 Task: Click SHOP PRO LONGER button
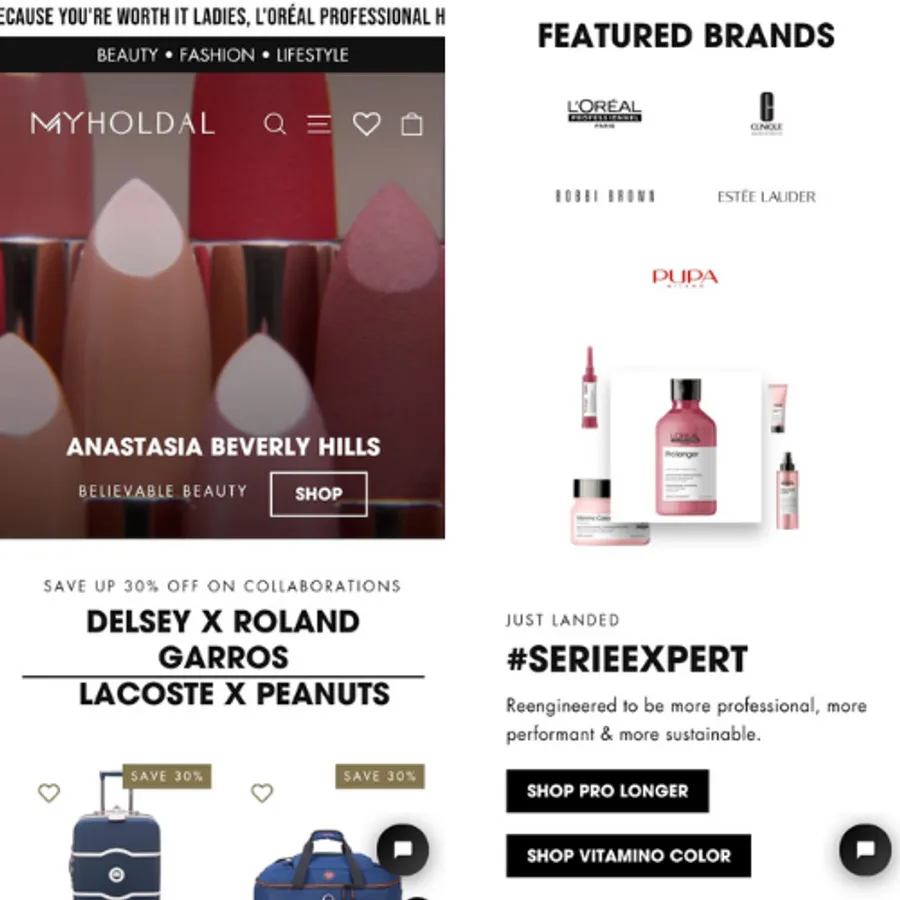[x=607, y=791]
